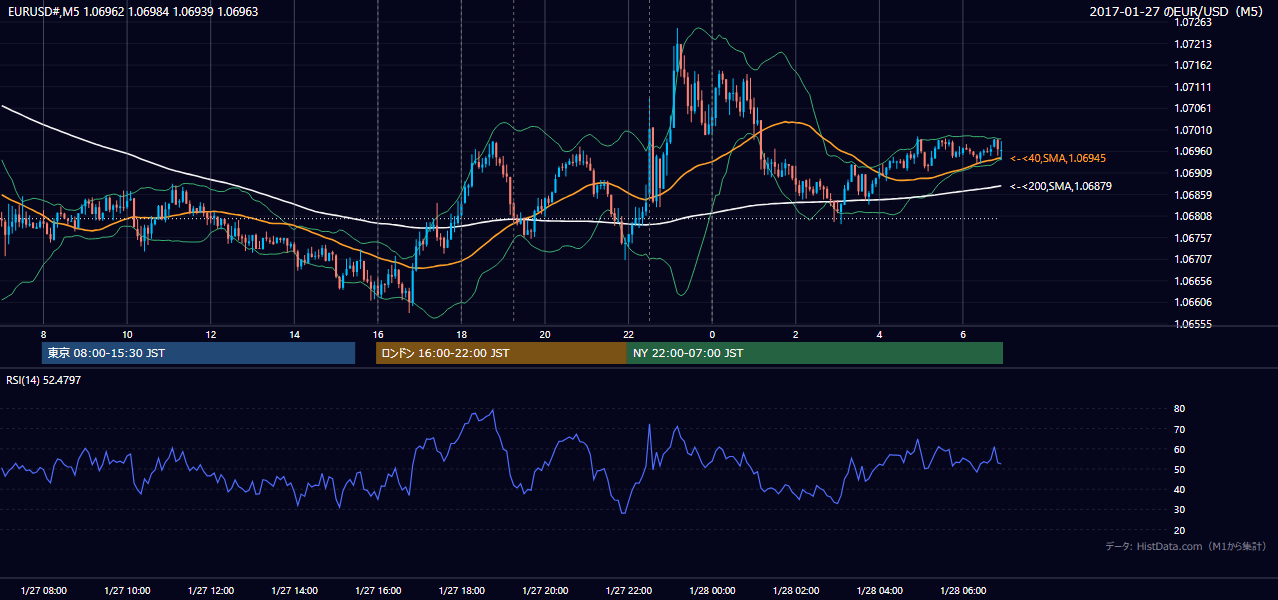
Task: Click the 40 SMA 1.06945 label
Action: [x=1058, y=158]
